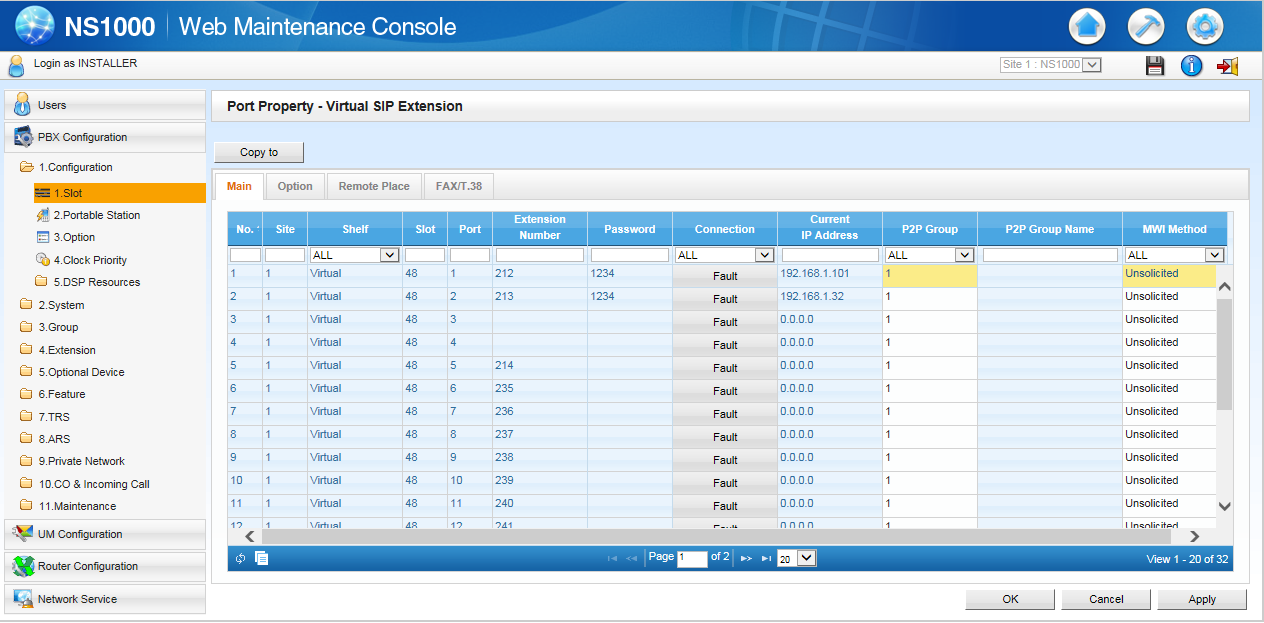Open the gear settings icon
Screen dimensions: 1264x623
(x=1204, y=27)
